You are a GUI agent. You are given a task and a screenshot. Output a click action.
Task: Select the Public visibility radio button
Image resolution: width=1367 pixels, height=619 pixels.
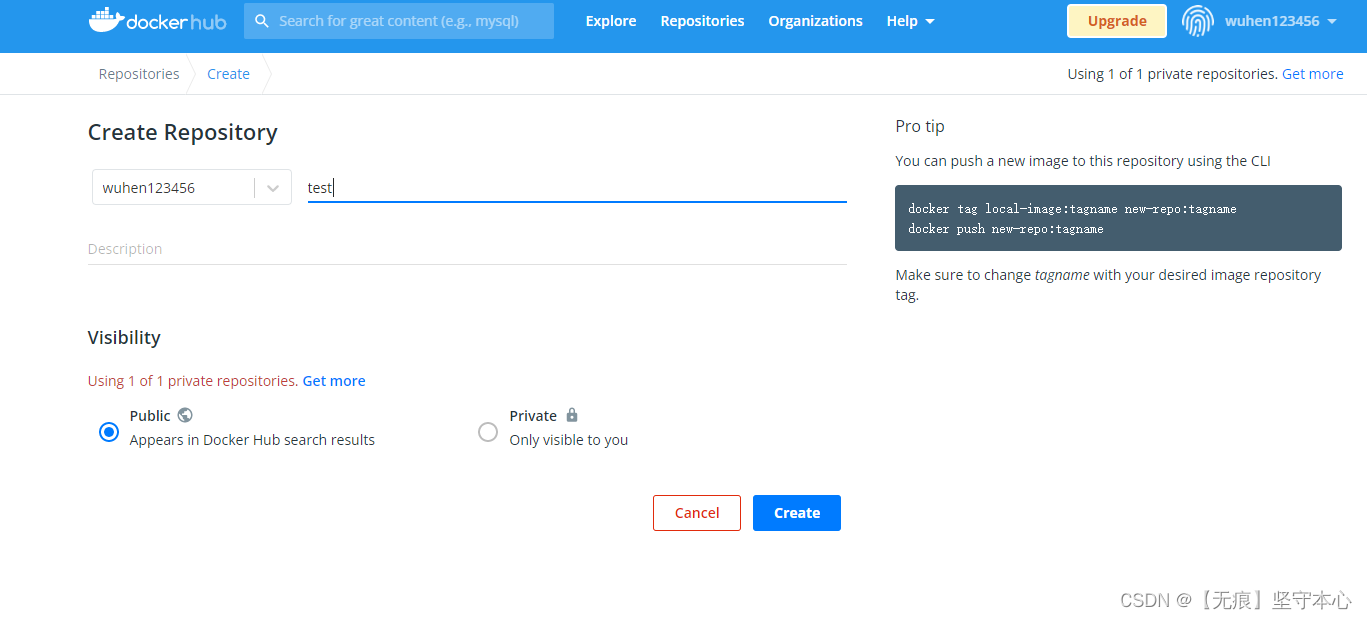pyautogui.click(x=109, y=432)
